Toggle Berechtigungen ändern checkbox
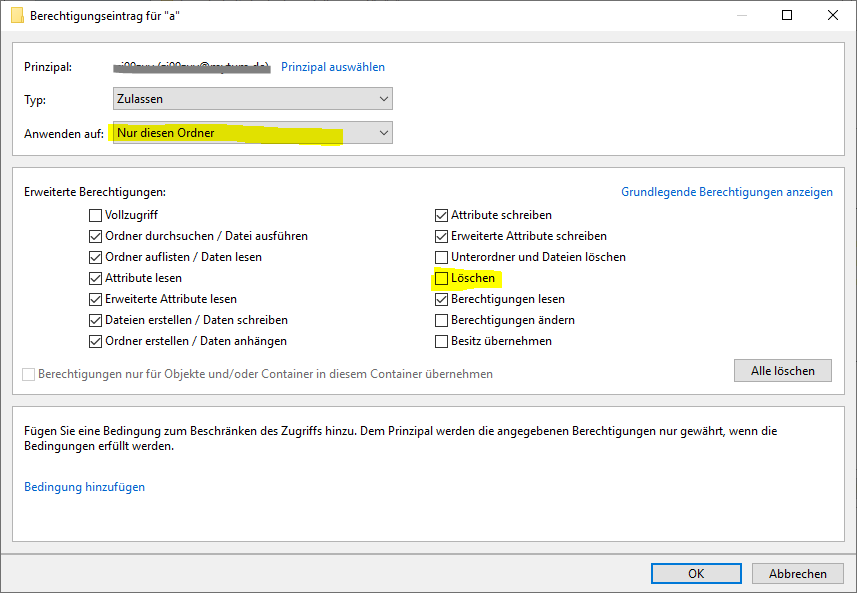Viewport: 857px width, 593px height. click(442, 320)
